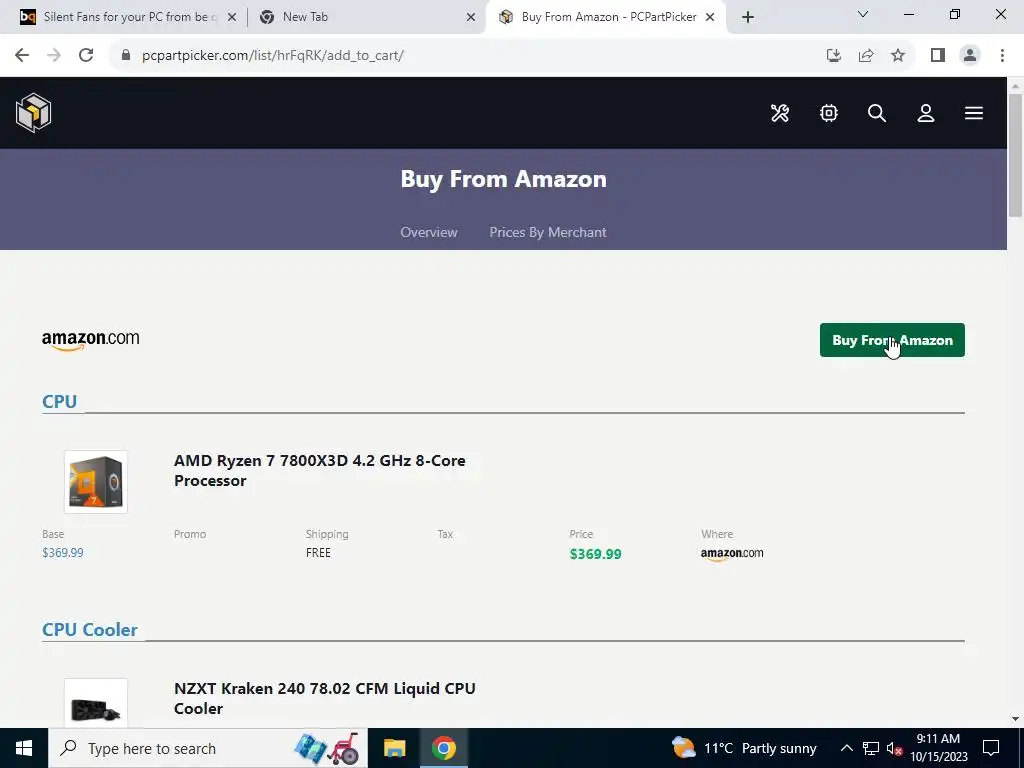The image size is (1024, 768).
Task: Open Chrome from the taskbar
Action: click(443, 748)
